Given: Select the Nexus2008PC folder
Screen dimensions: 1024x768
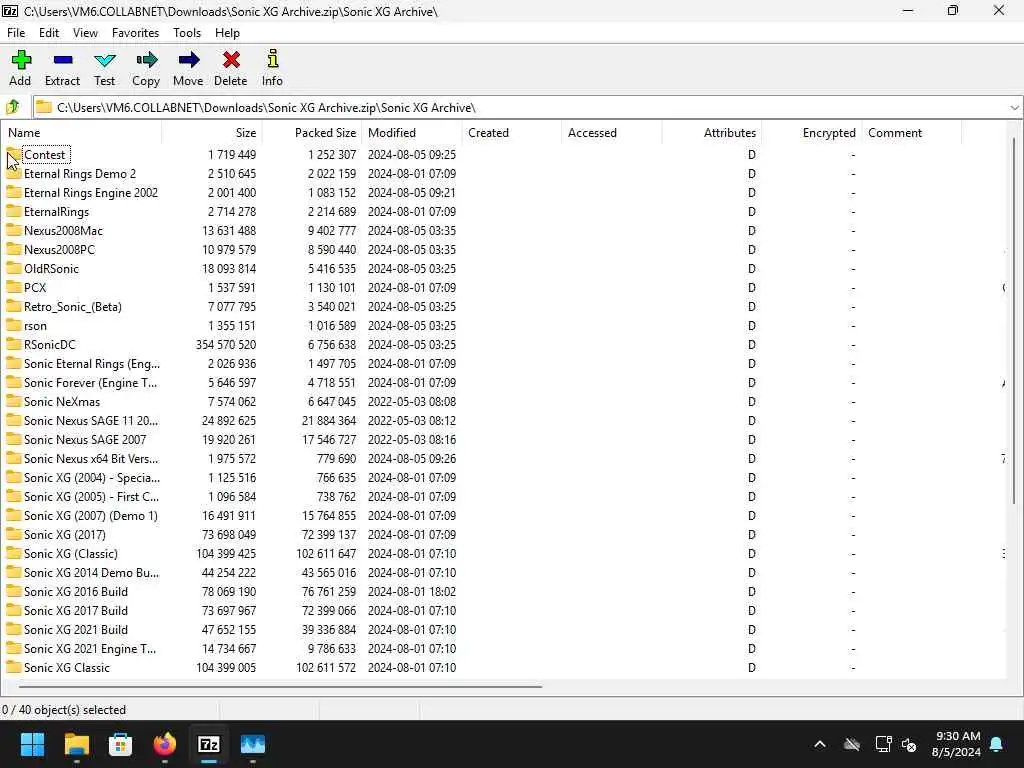Looking at the screenshot, I should [59, 249].
